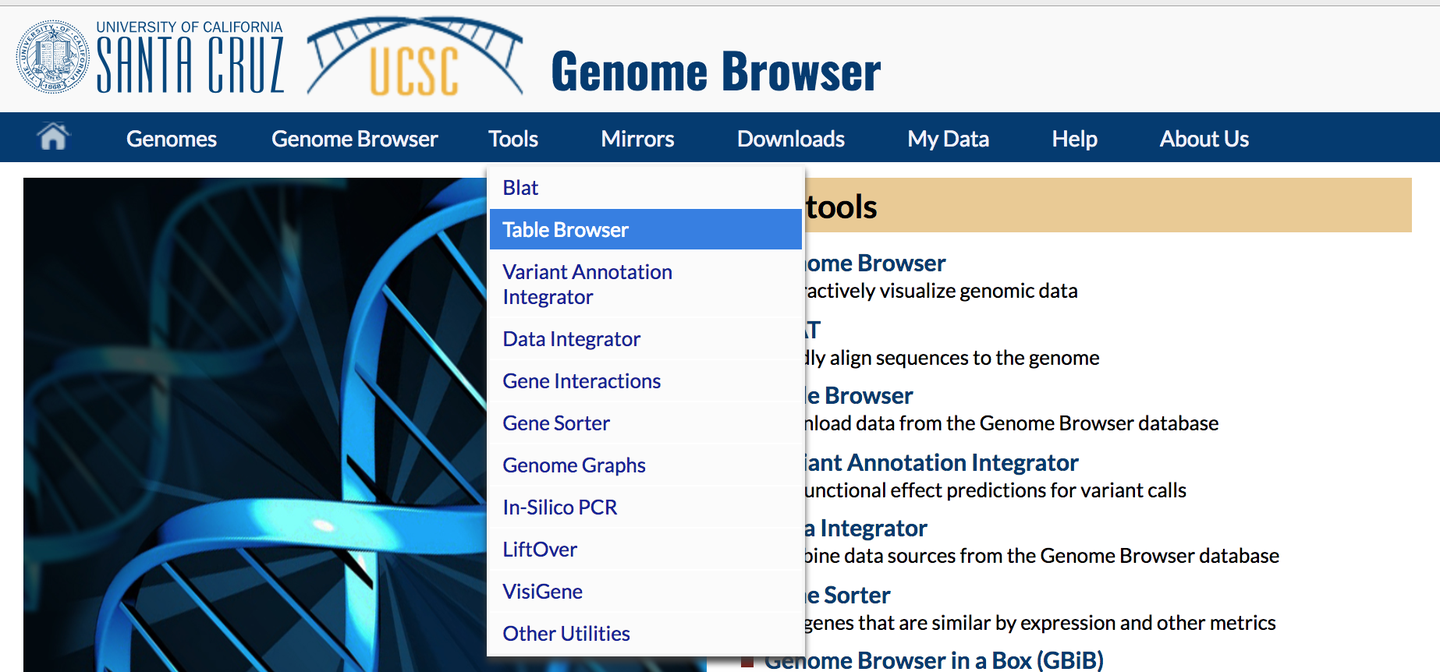Select Variant Annotation Integrator menu entry
This screenshot has width=1440, height=672.
click(x=587, y=284)
